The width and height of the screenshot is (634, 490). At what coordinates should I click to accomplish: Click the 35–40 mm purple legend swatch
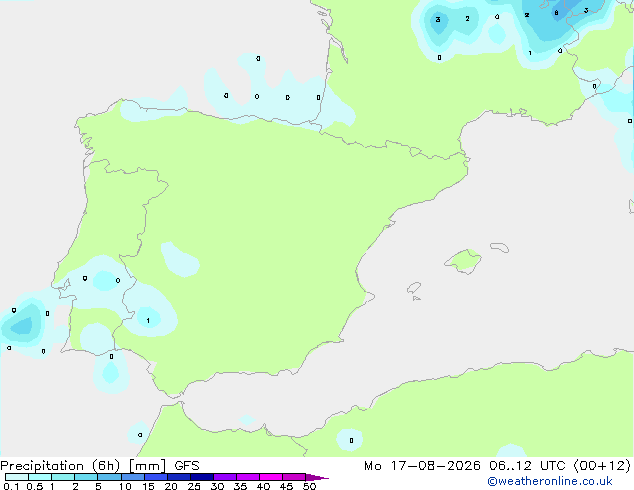coord(248,477)
